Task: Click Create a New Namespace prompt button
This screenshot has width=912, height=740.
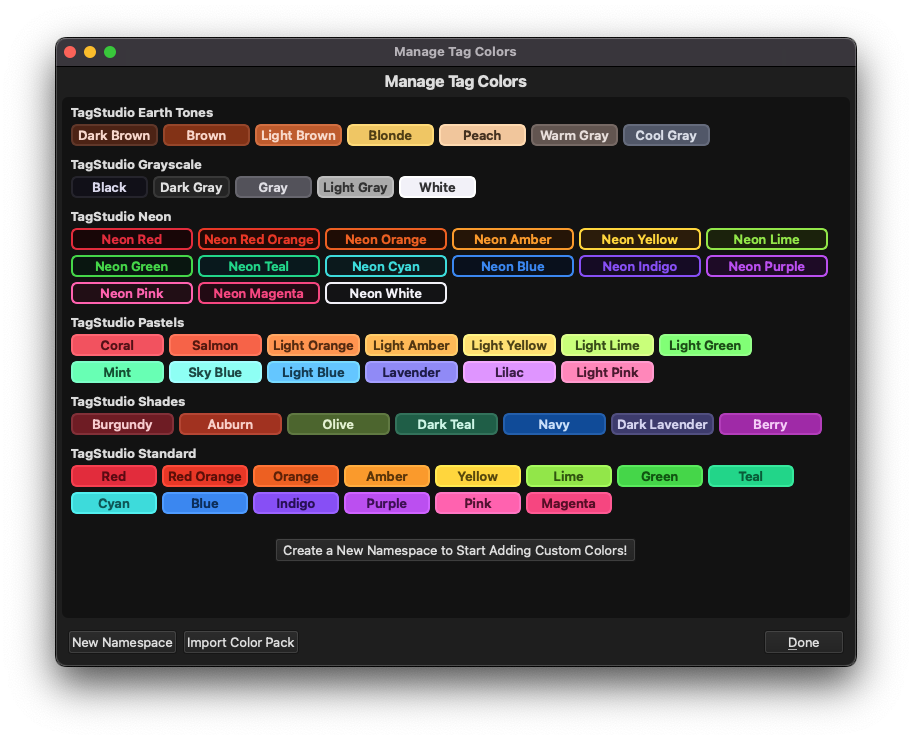Action: tap(455, 550)
